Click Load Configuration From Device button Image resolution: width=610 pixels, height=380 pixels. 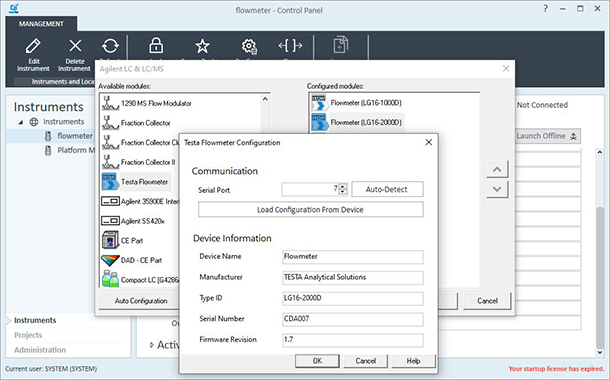pyautogui.click(x=310, y=210)
